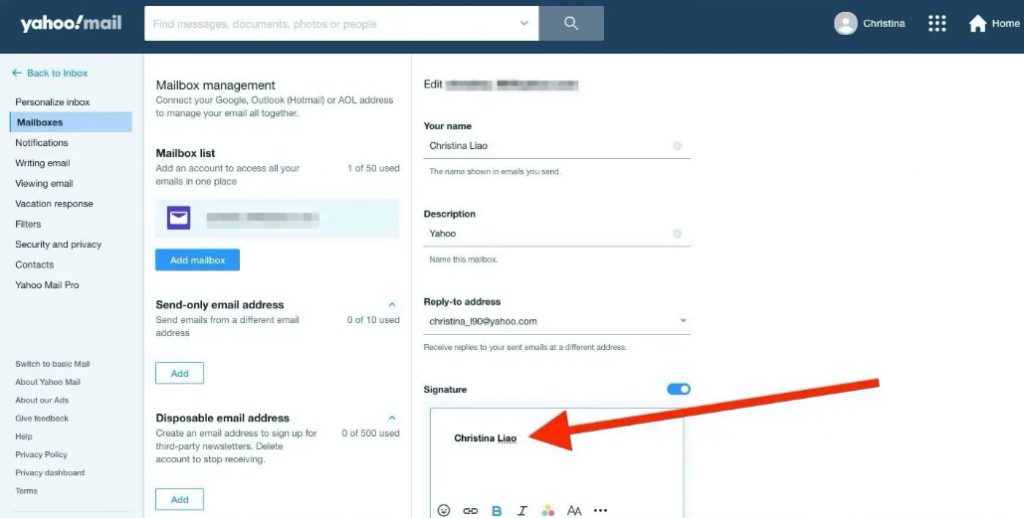Insert a link in the signature
Screen dimensions: 1024x518
point(470,510)
